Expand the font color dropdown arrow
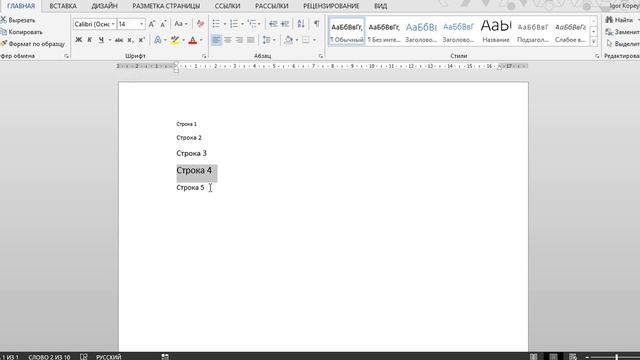 [201, 40]
